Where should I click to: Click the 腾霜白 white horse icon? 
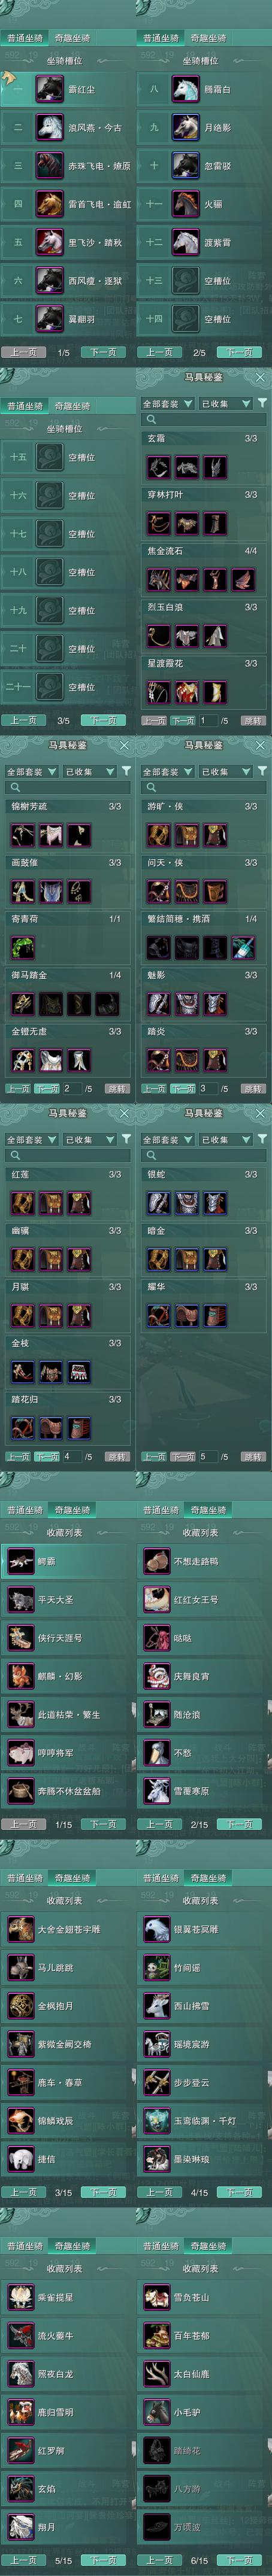click(x=186, y=89)
